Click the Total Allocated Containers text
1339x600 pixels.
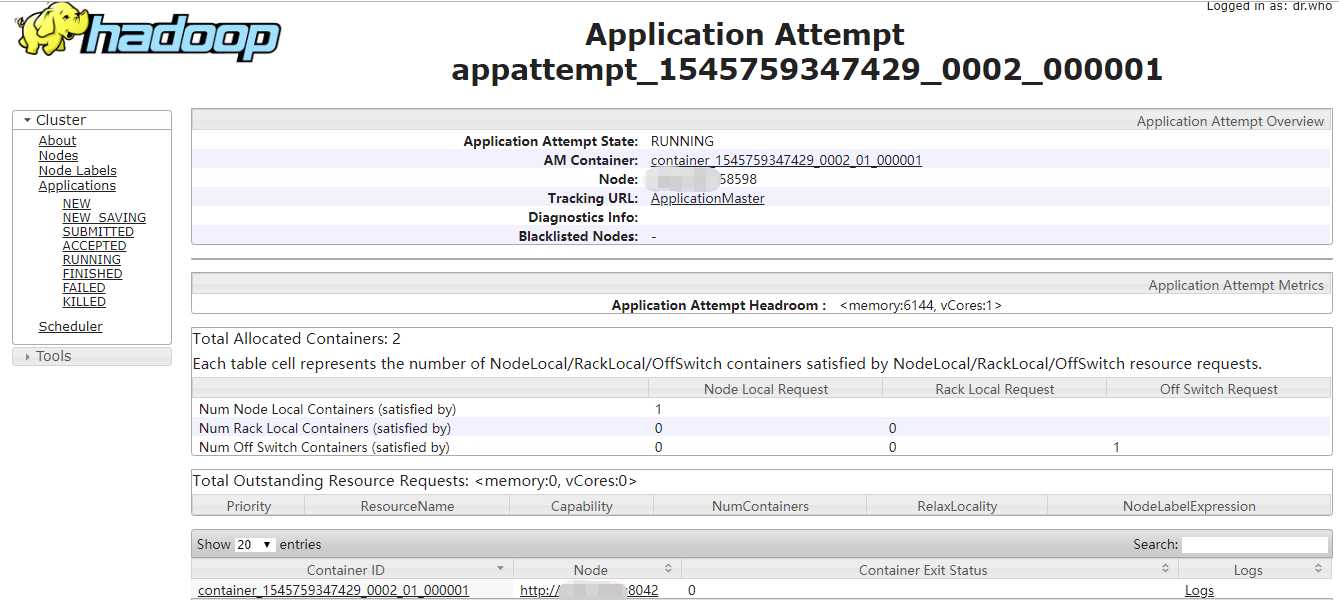(x=296, y=339)
